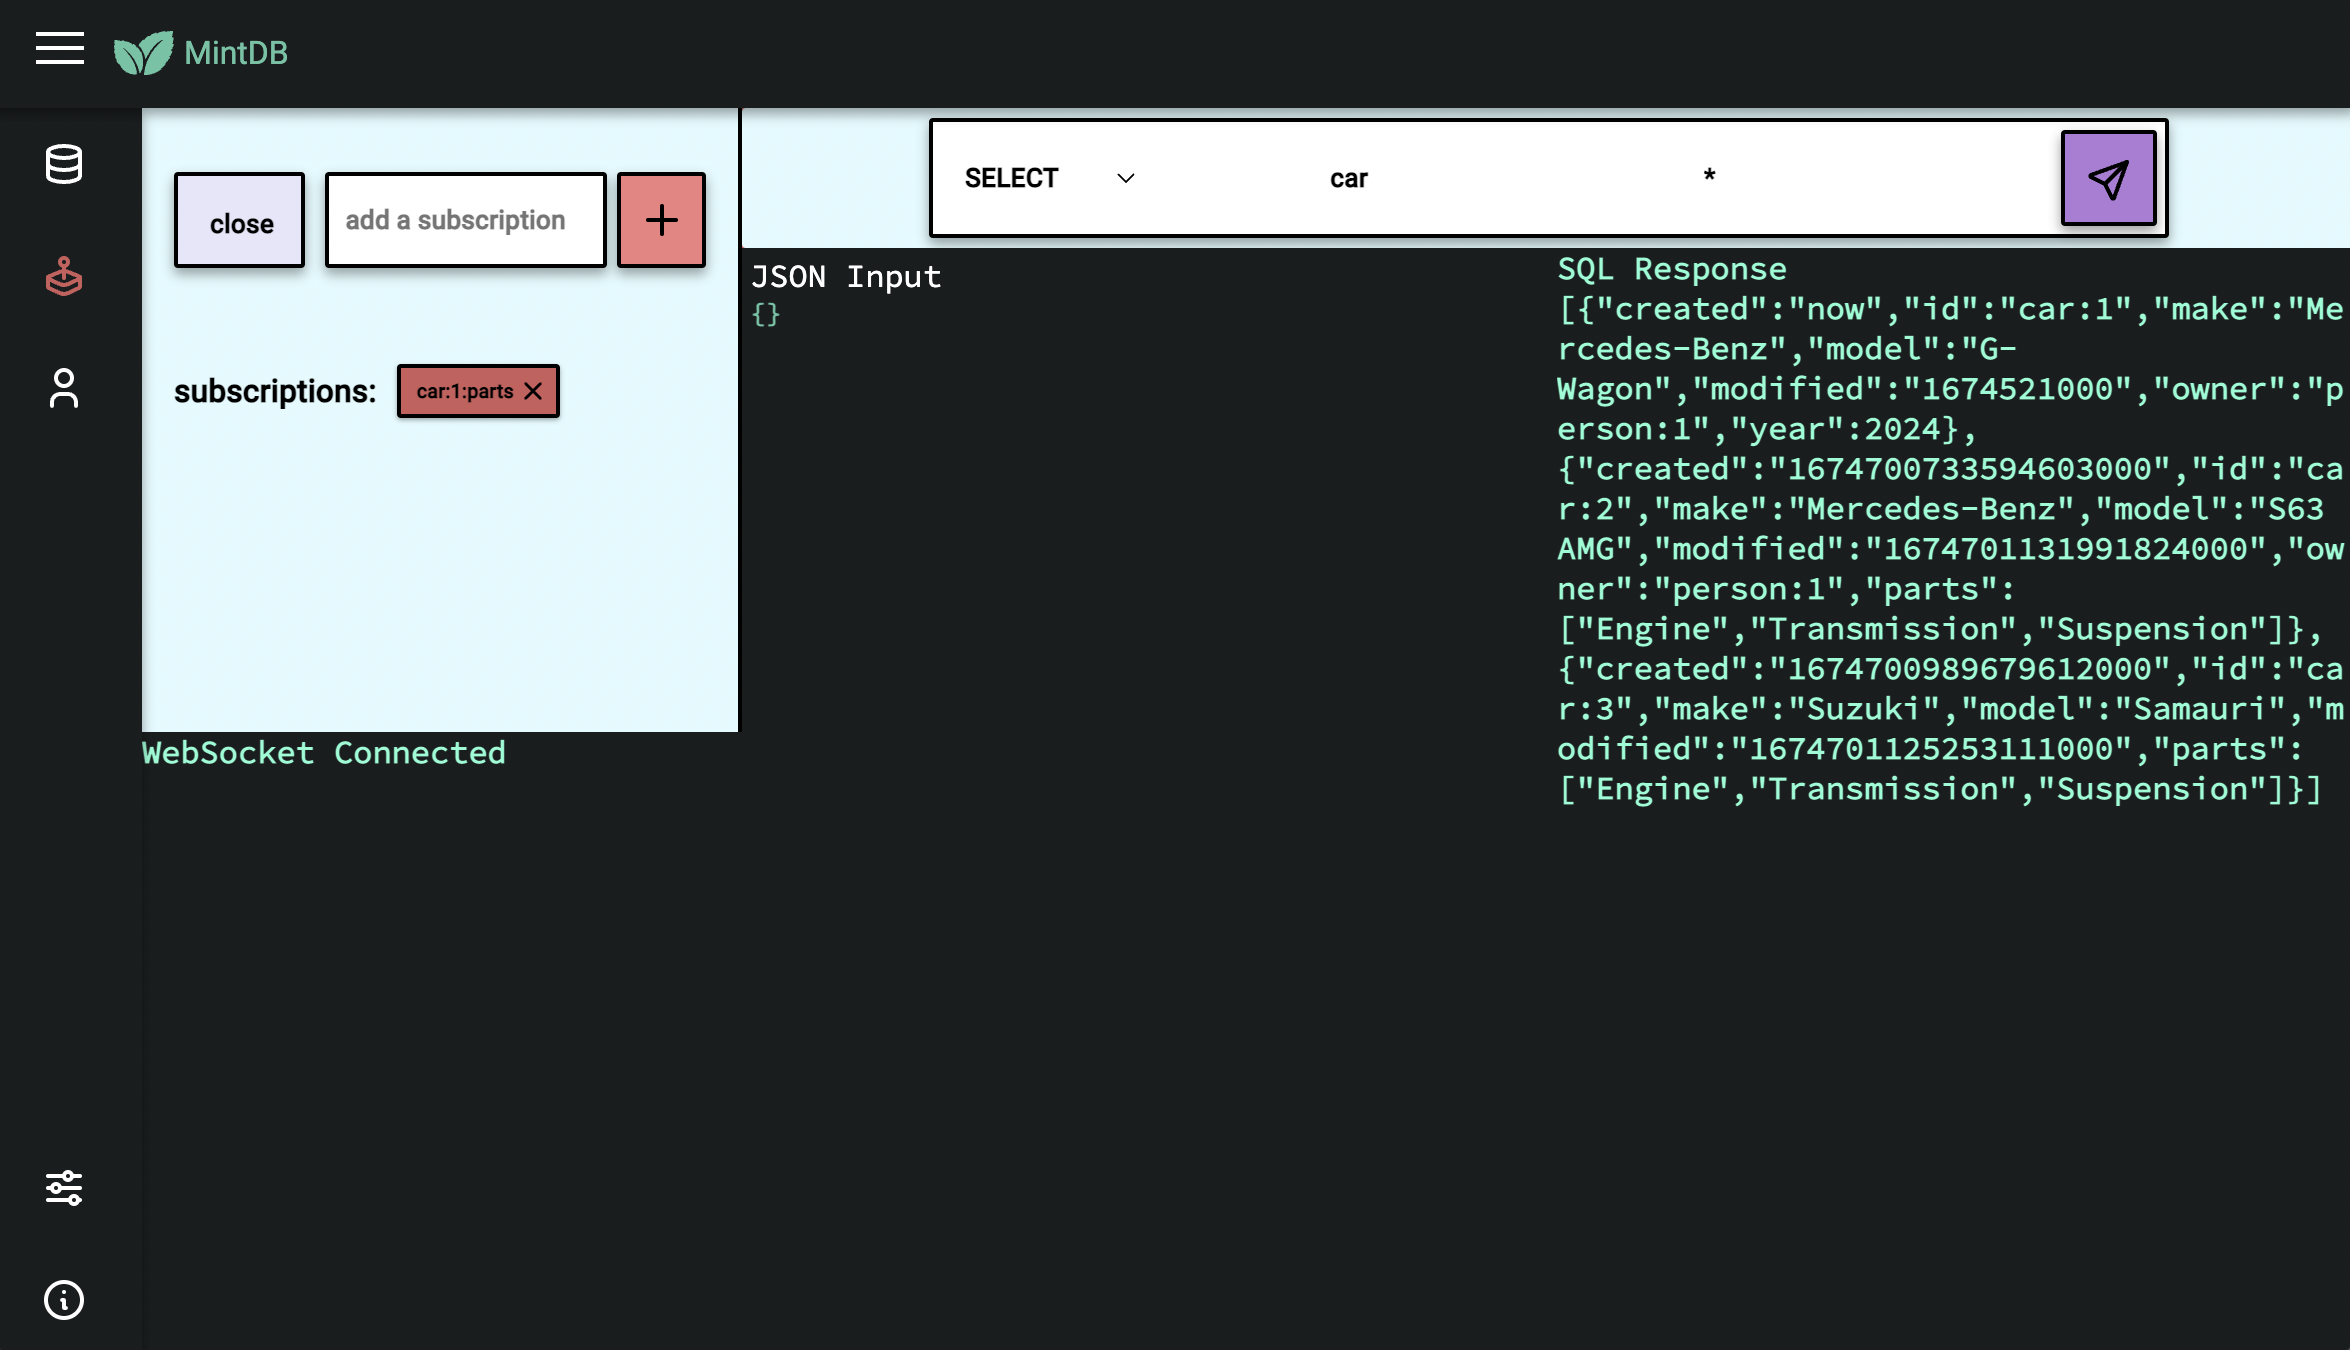
Task: Click the MintDB title text
Action: [236, 53]
